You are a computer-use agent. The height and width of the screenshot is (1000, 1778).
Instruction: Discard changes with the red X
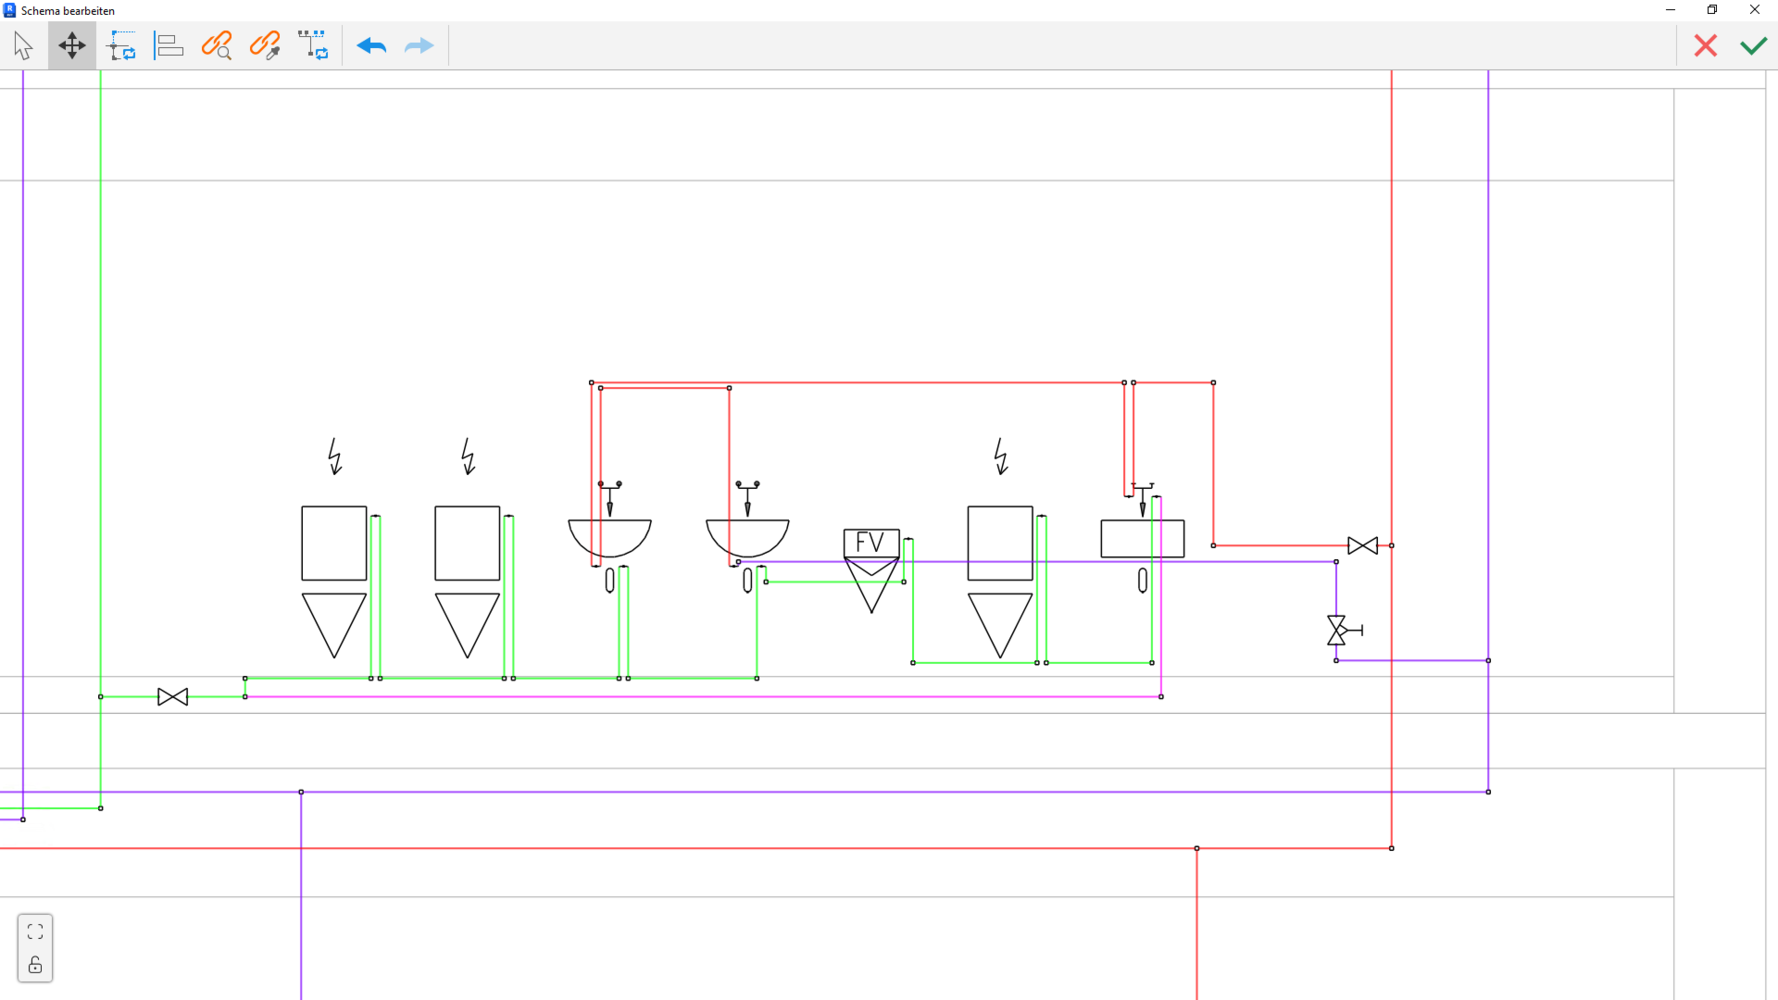coord(1705,46)
